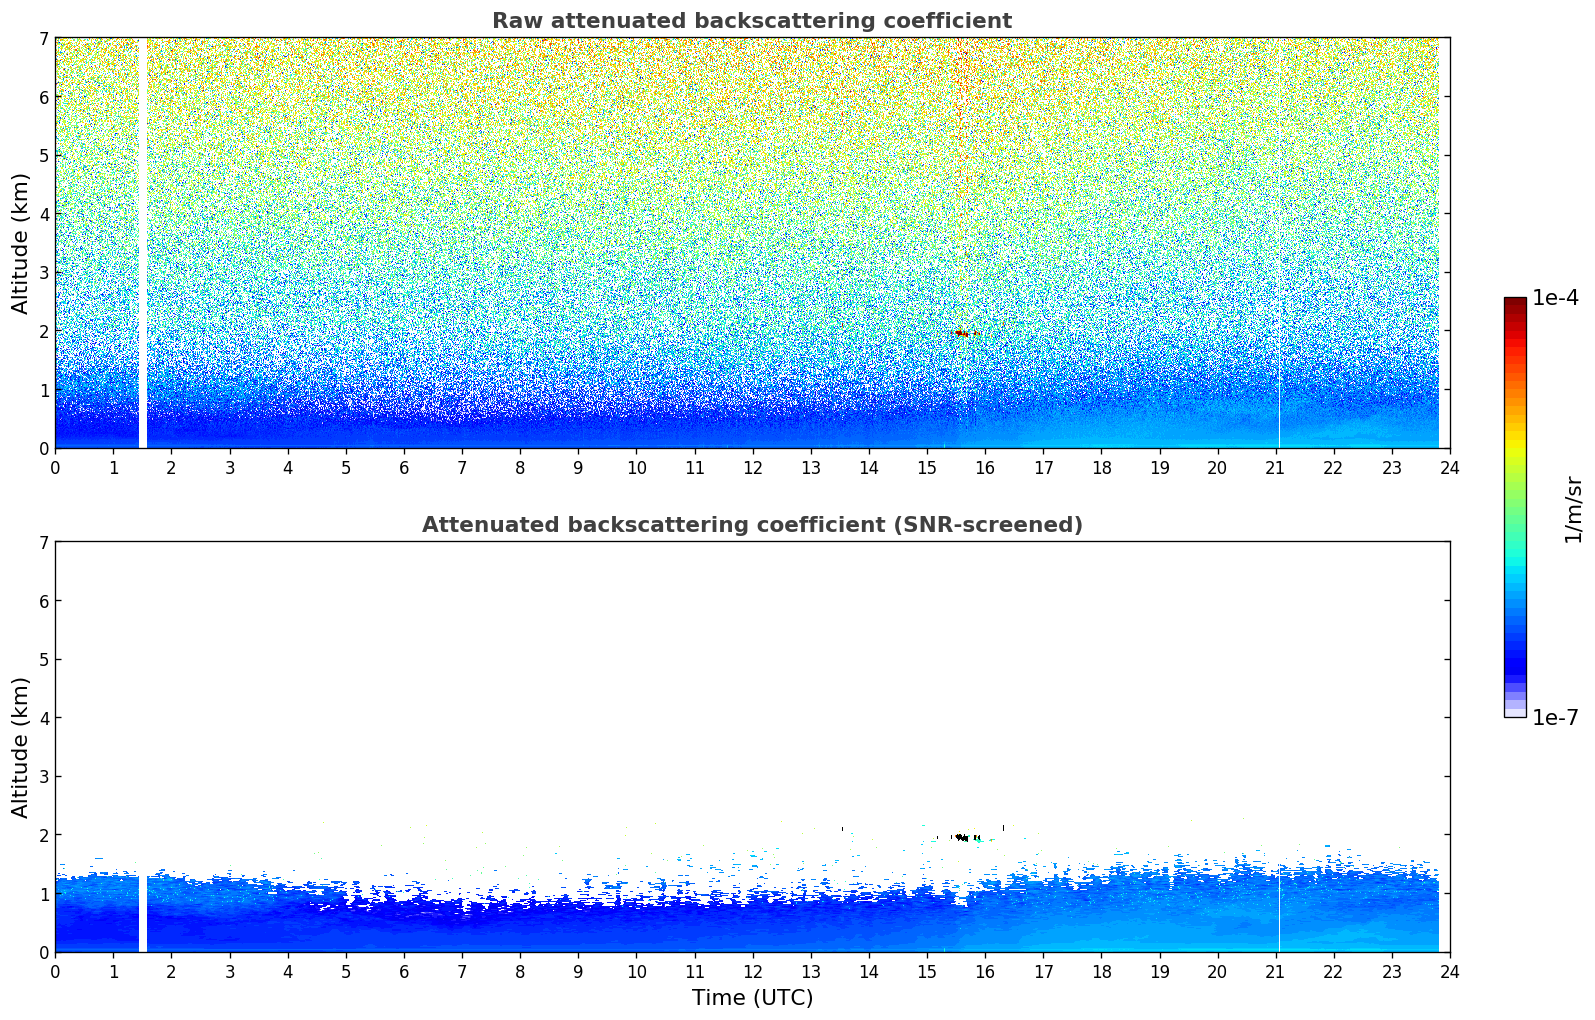Image resolution: width=1595 pixels, height=1020 pixels.
Task: Click the '3' altitude tick on bottom plot
Action: tap(44, 777)
